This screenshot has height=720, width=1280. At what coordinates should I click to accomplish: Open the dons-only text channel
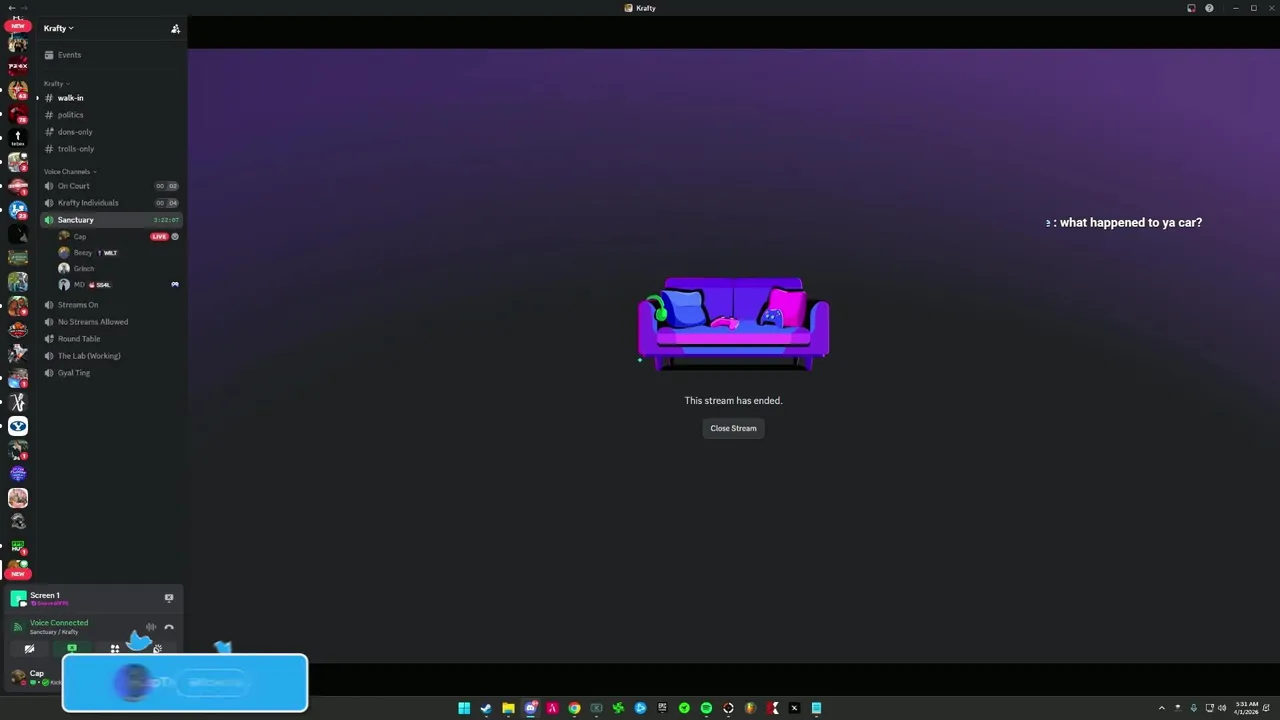point(111,132)
